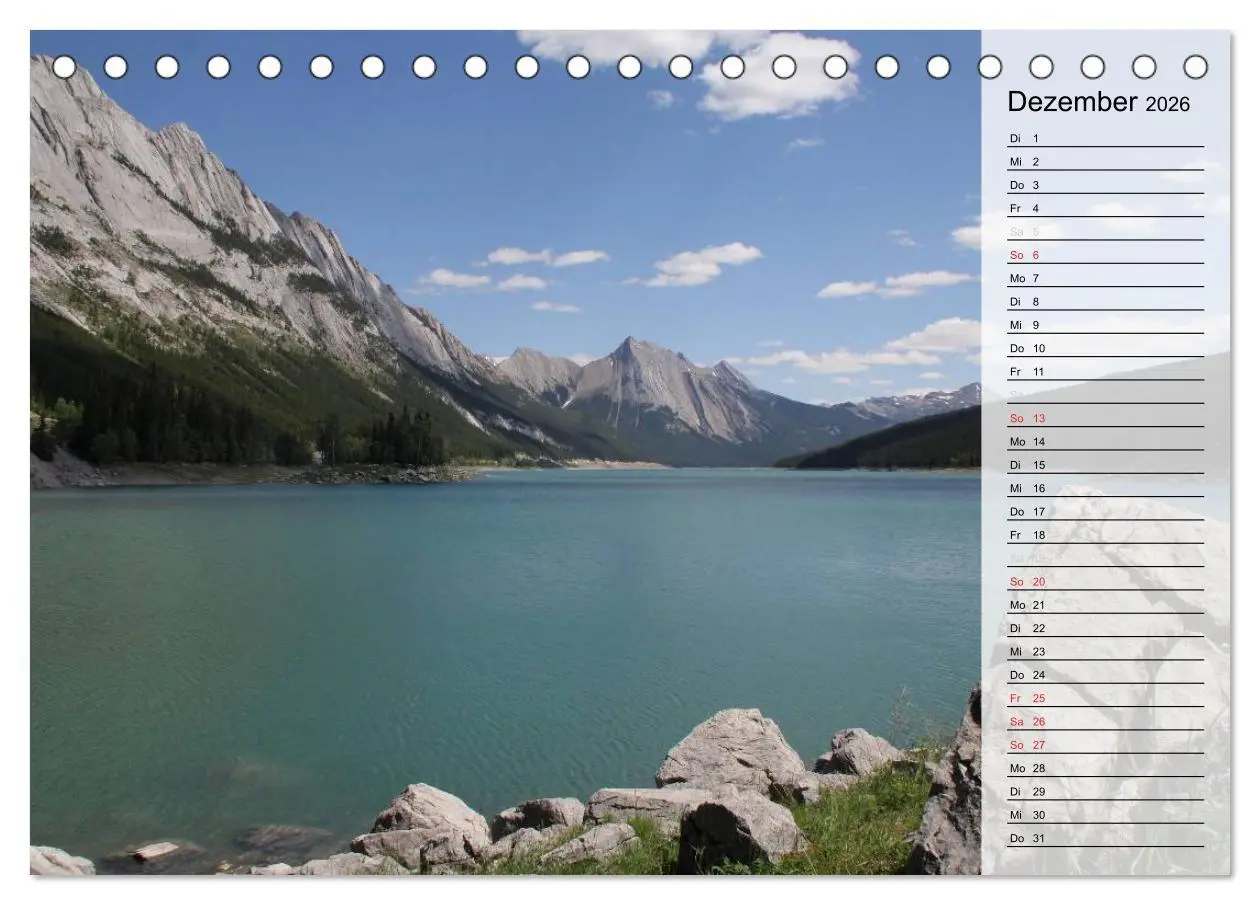
Task: Select the 'Mi 23' calendar row
Action: [1105, 651]
